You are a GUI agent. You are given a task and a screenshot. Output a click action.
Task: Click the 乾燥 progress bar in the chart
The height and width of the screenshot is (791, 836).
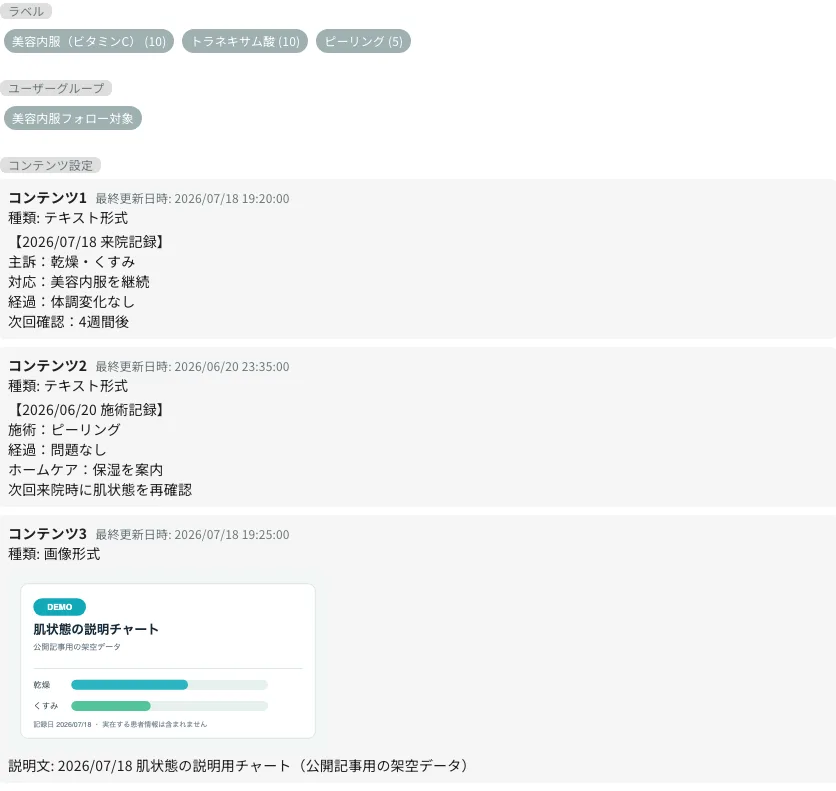[x=169, y=685]
